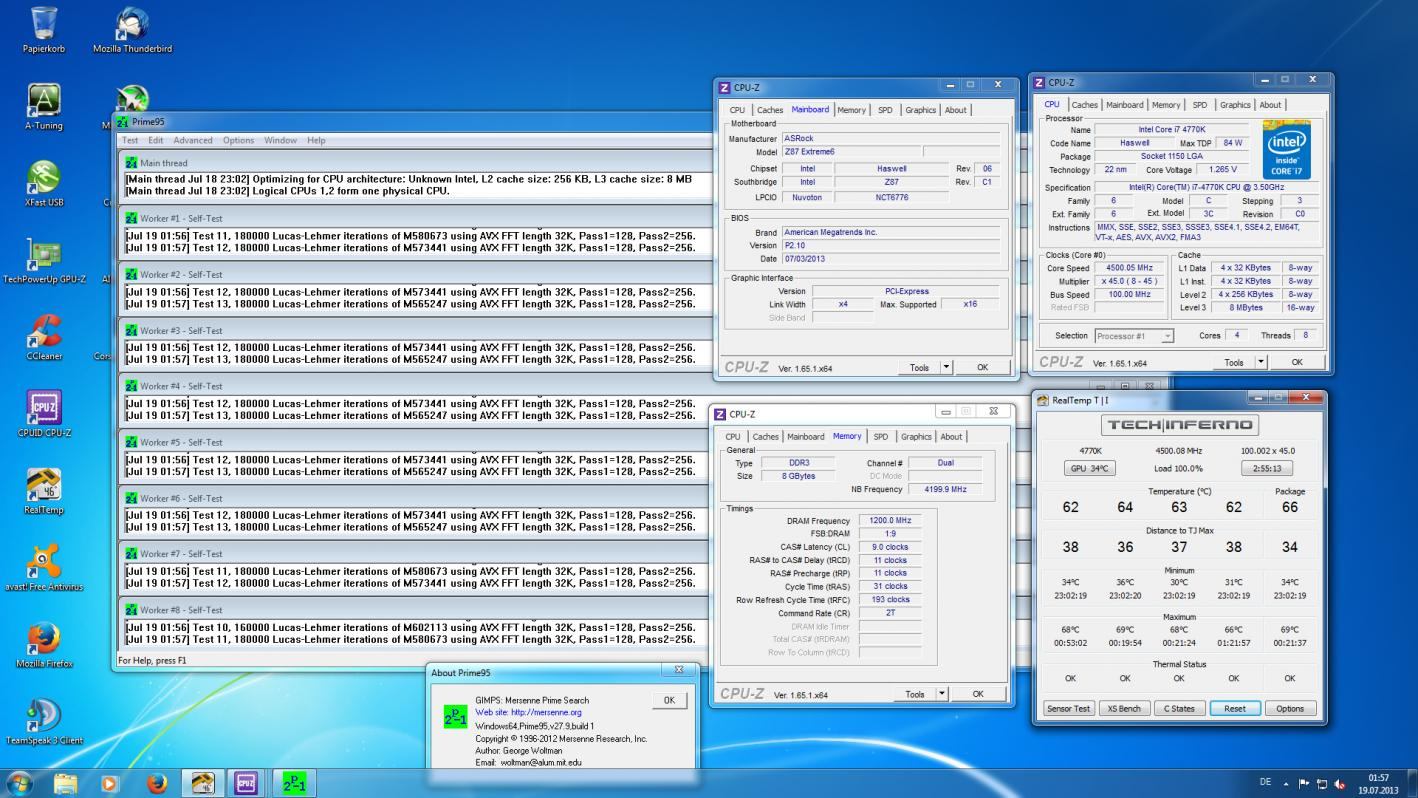The image size is (1418, 798).
Task: Launch the XFast USB desktop shortcut
Action: pyautogui.click(x=44, y=185)
